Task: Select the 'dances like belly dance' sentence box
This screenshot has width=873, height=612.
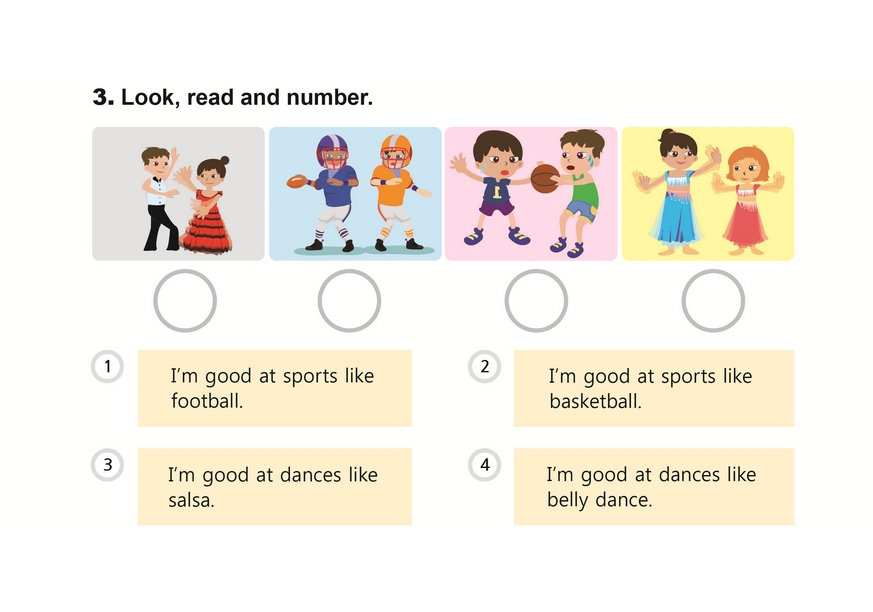Action: pos(653,486)
